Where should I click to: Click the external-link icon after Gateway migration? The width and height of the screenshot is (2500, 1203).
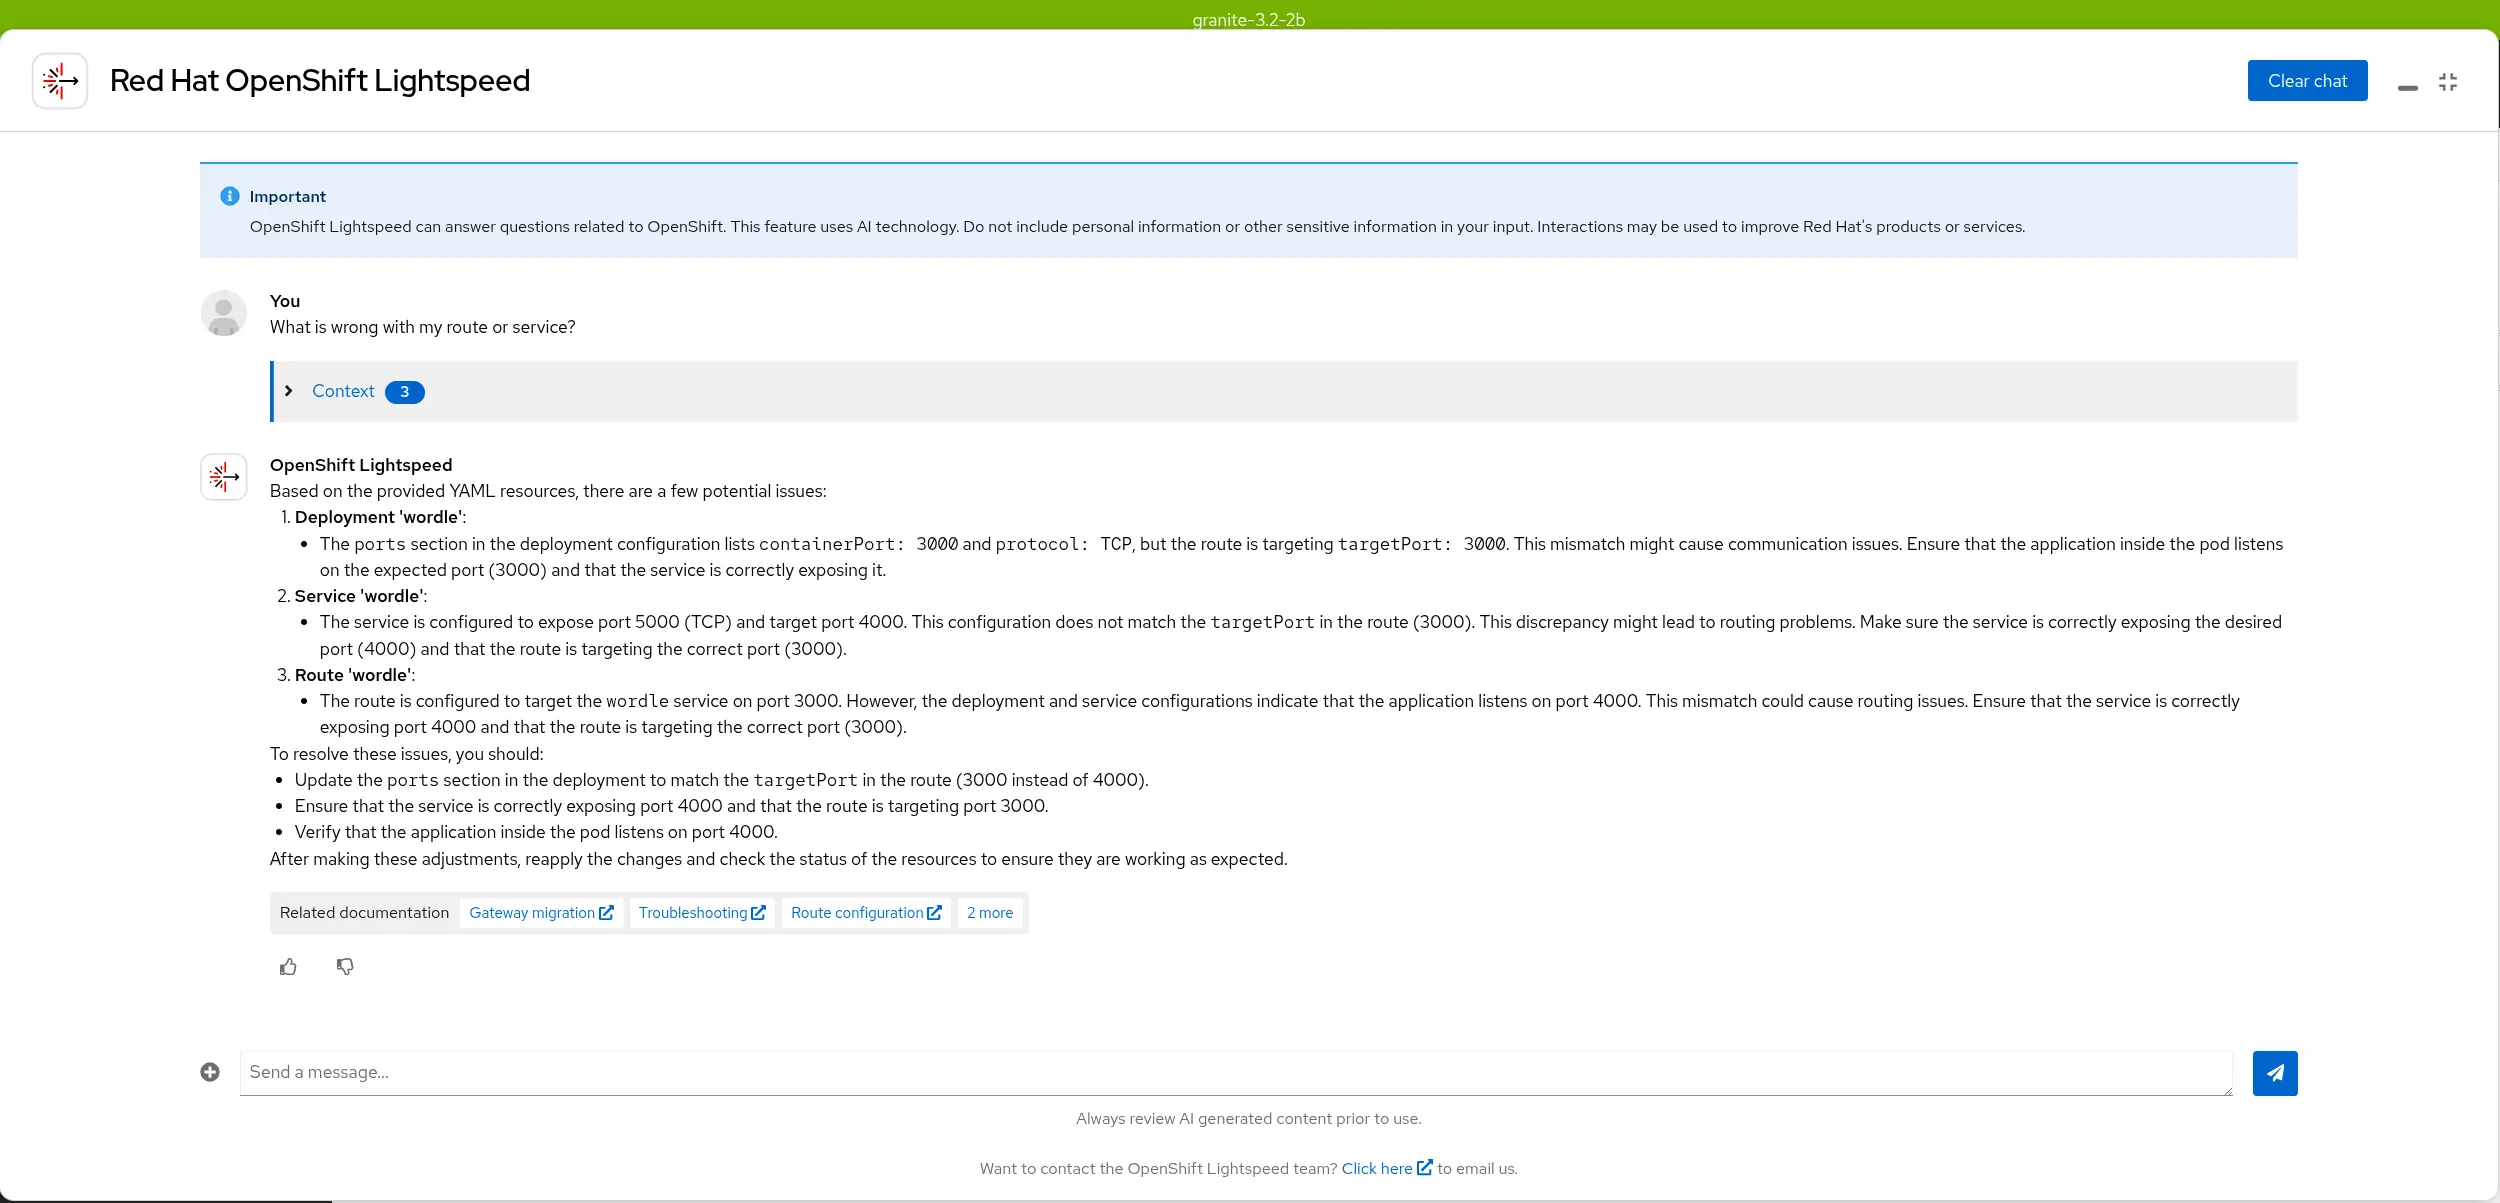[x=606, y=913]
